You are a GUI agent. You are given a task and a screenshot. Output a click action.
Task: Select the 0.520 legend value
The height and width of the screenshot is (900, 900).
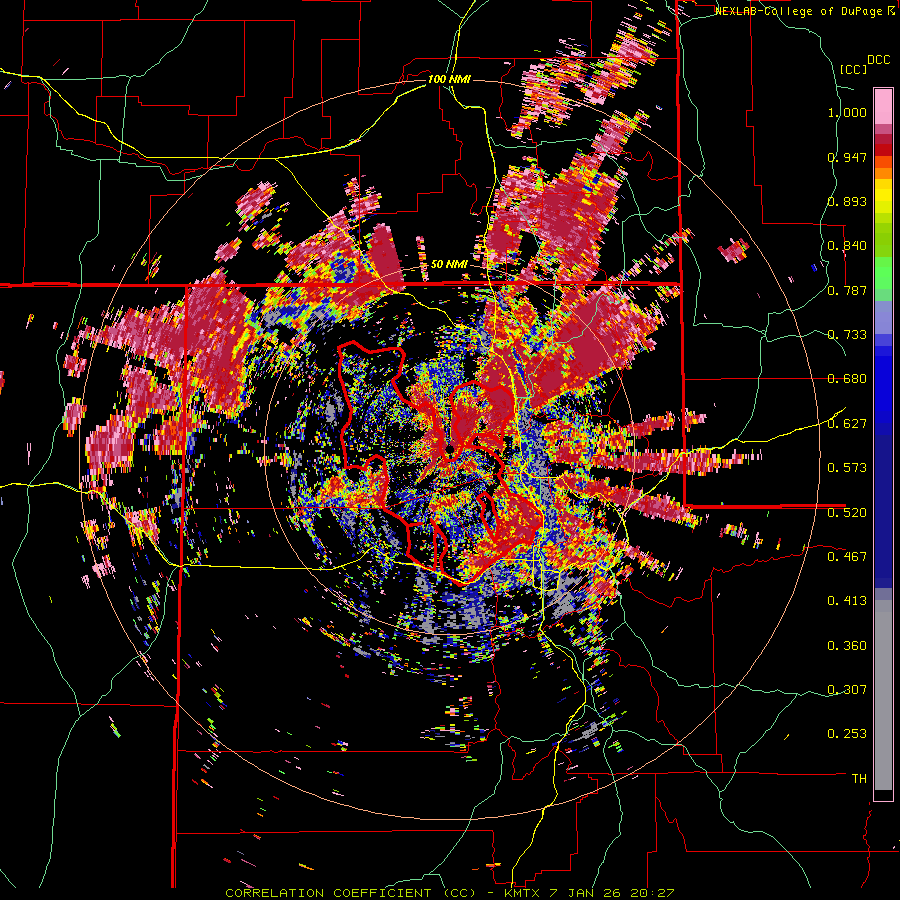point(847,512)
